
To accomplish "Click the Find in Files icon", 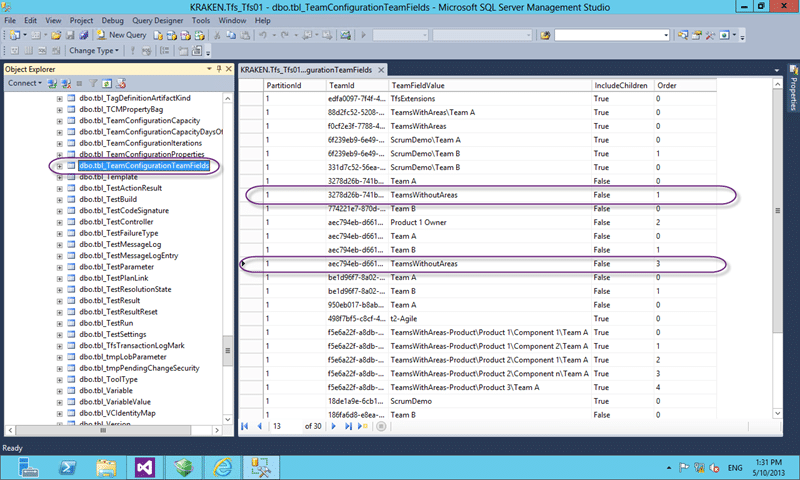I will [545, 35].
